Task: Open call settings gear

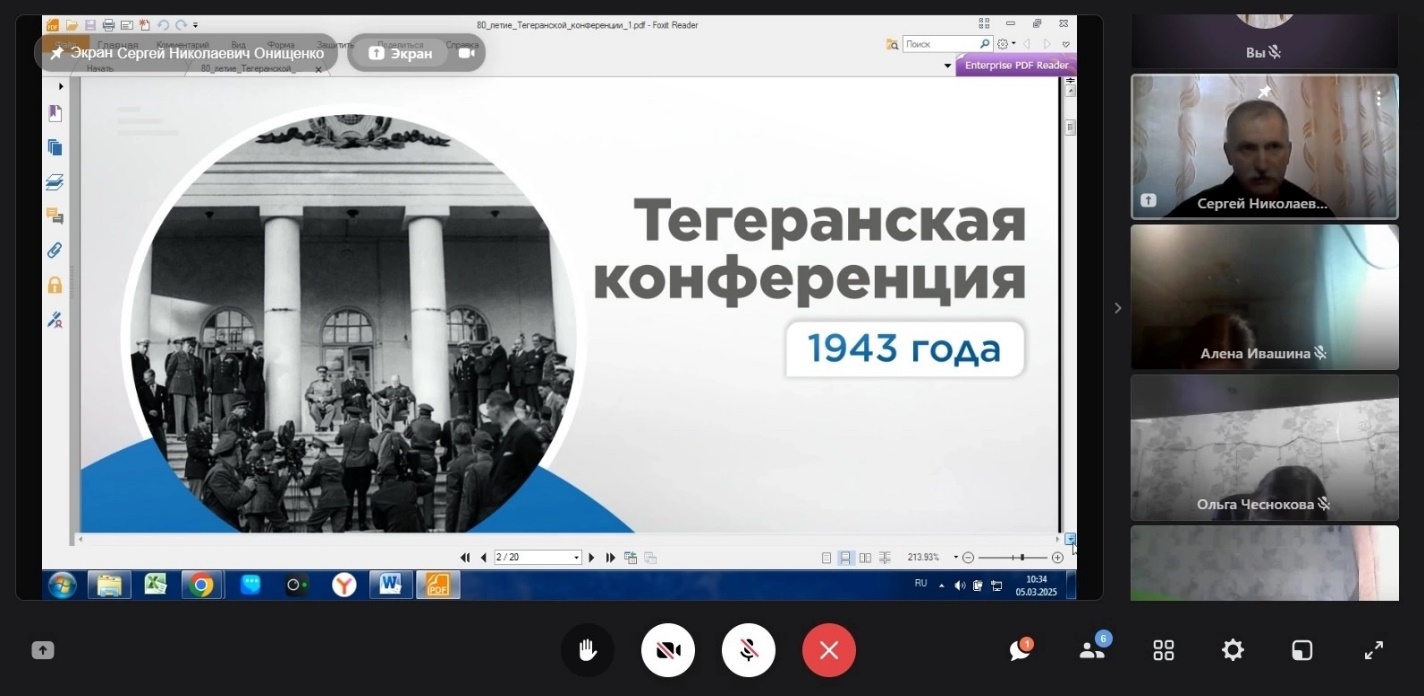Action: click(x=1233, y=651)
